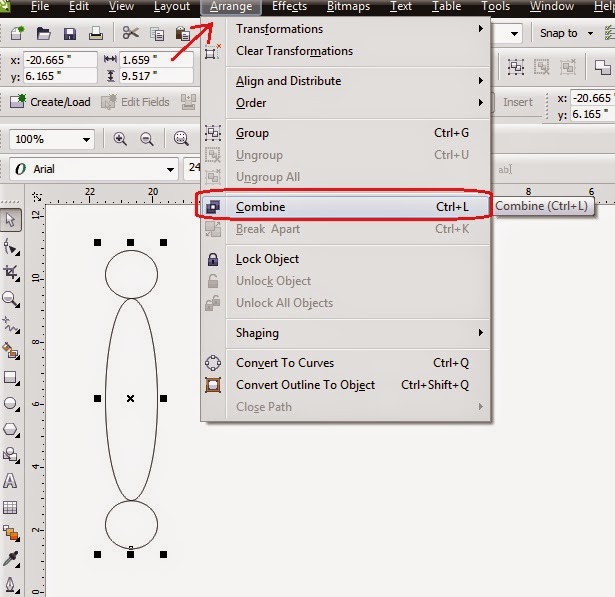Viewport: 615px width, 597px height.
Task: Click the Open folder icon
Action: point(43,34)
